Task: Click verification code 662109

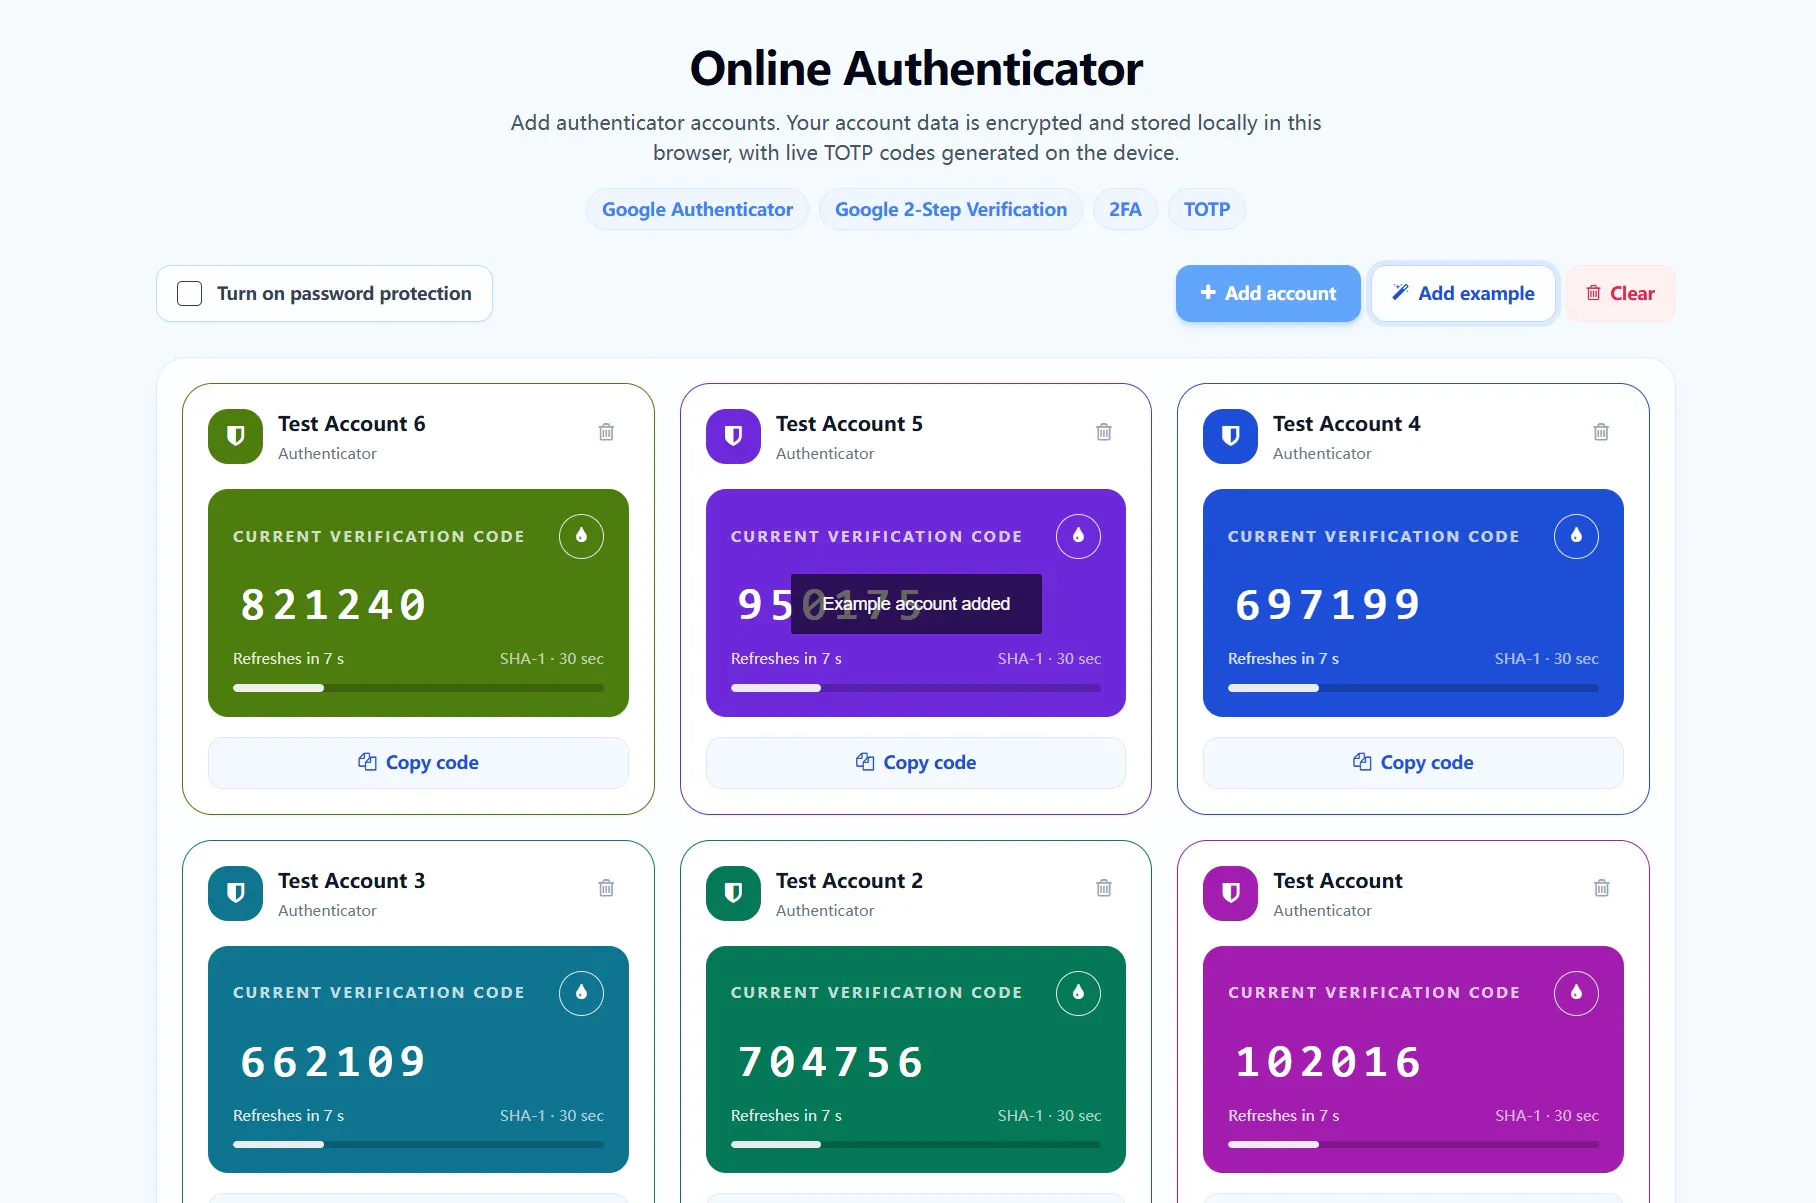Action: (x=334, y=1062)
